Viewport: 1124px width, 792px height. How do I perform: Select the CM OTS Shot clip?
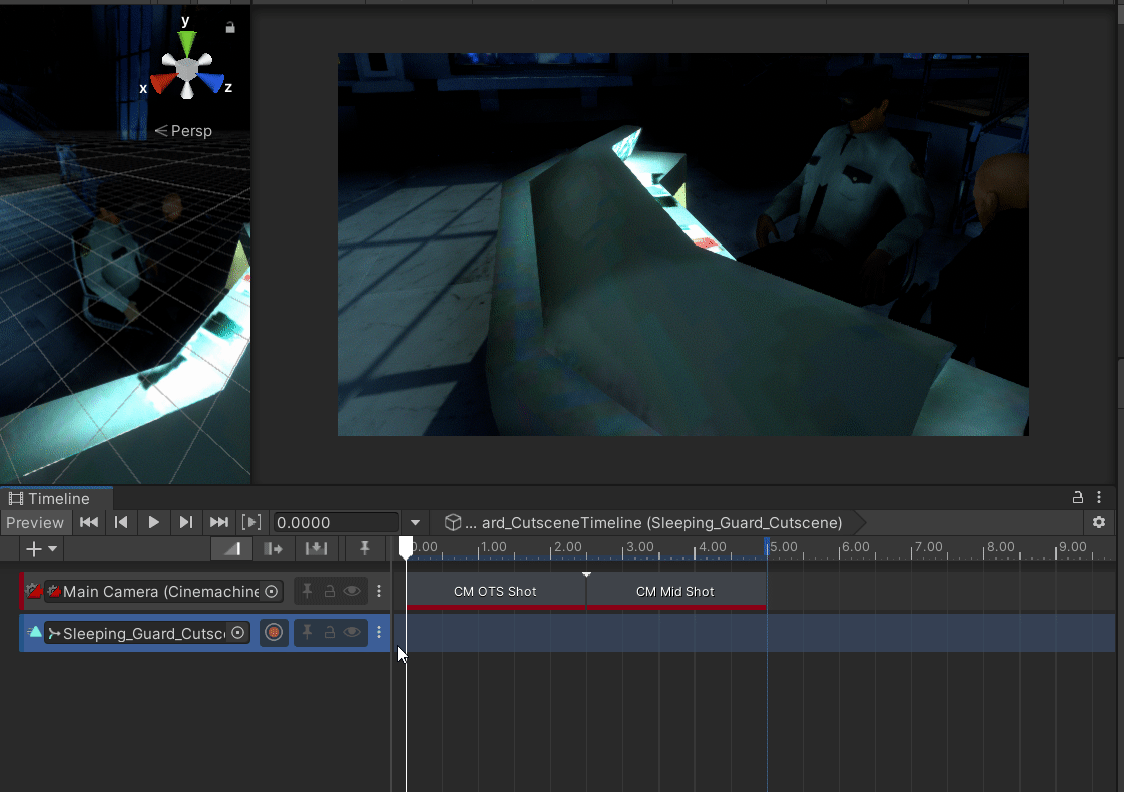(495, 592)
